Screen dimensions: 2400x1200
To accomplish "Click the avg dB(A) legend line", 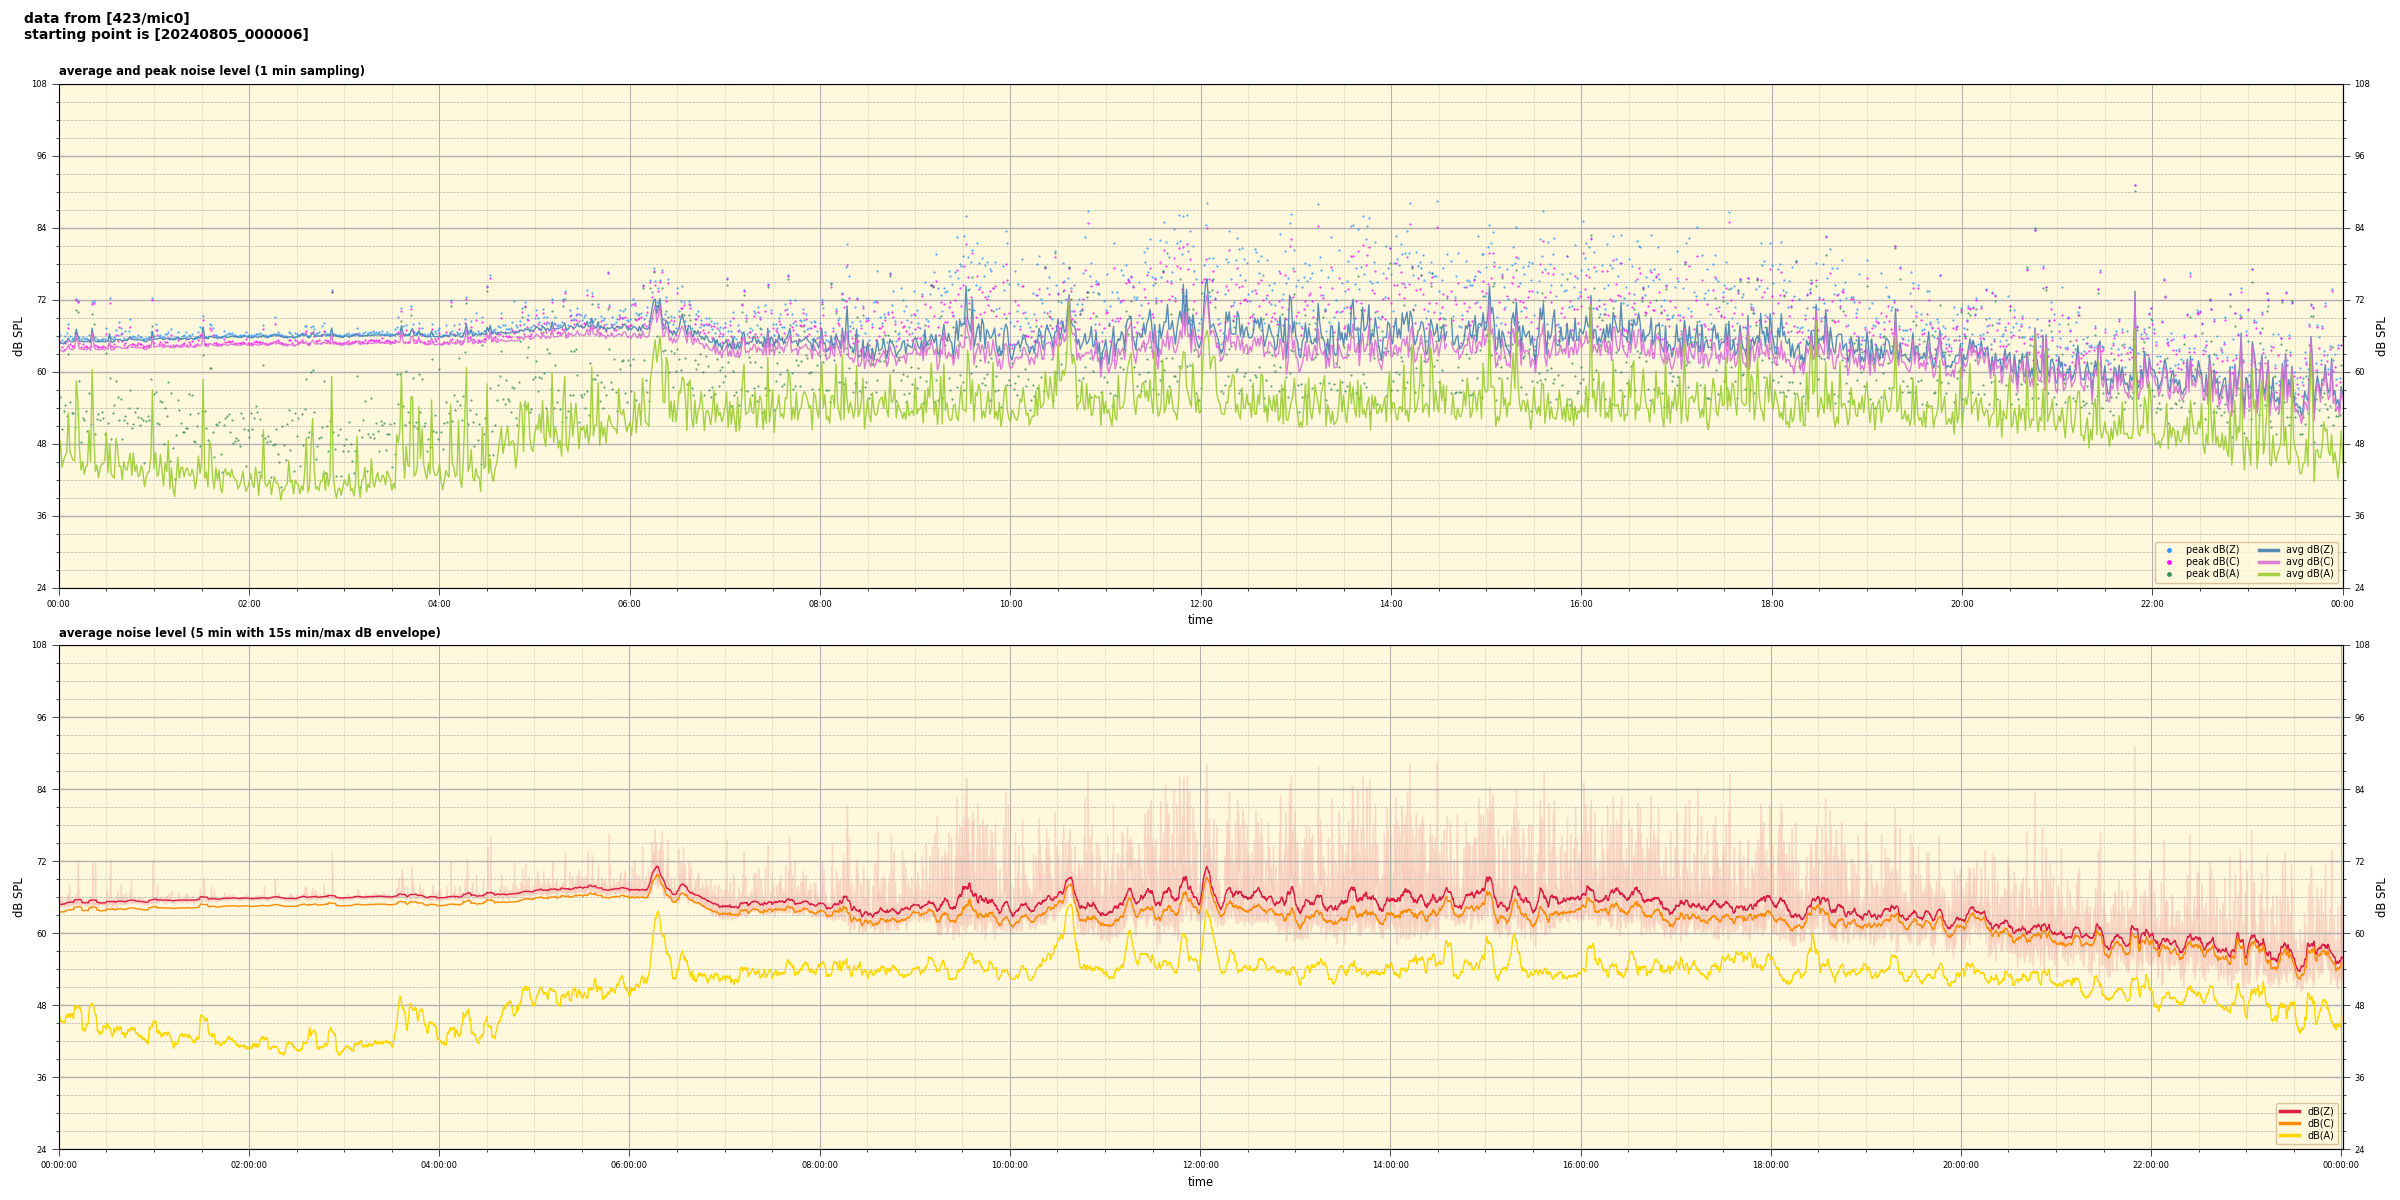I will [2268, 574].
